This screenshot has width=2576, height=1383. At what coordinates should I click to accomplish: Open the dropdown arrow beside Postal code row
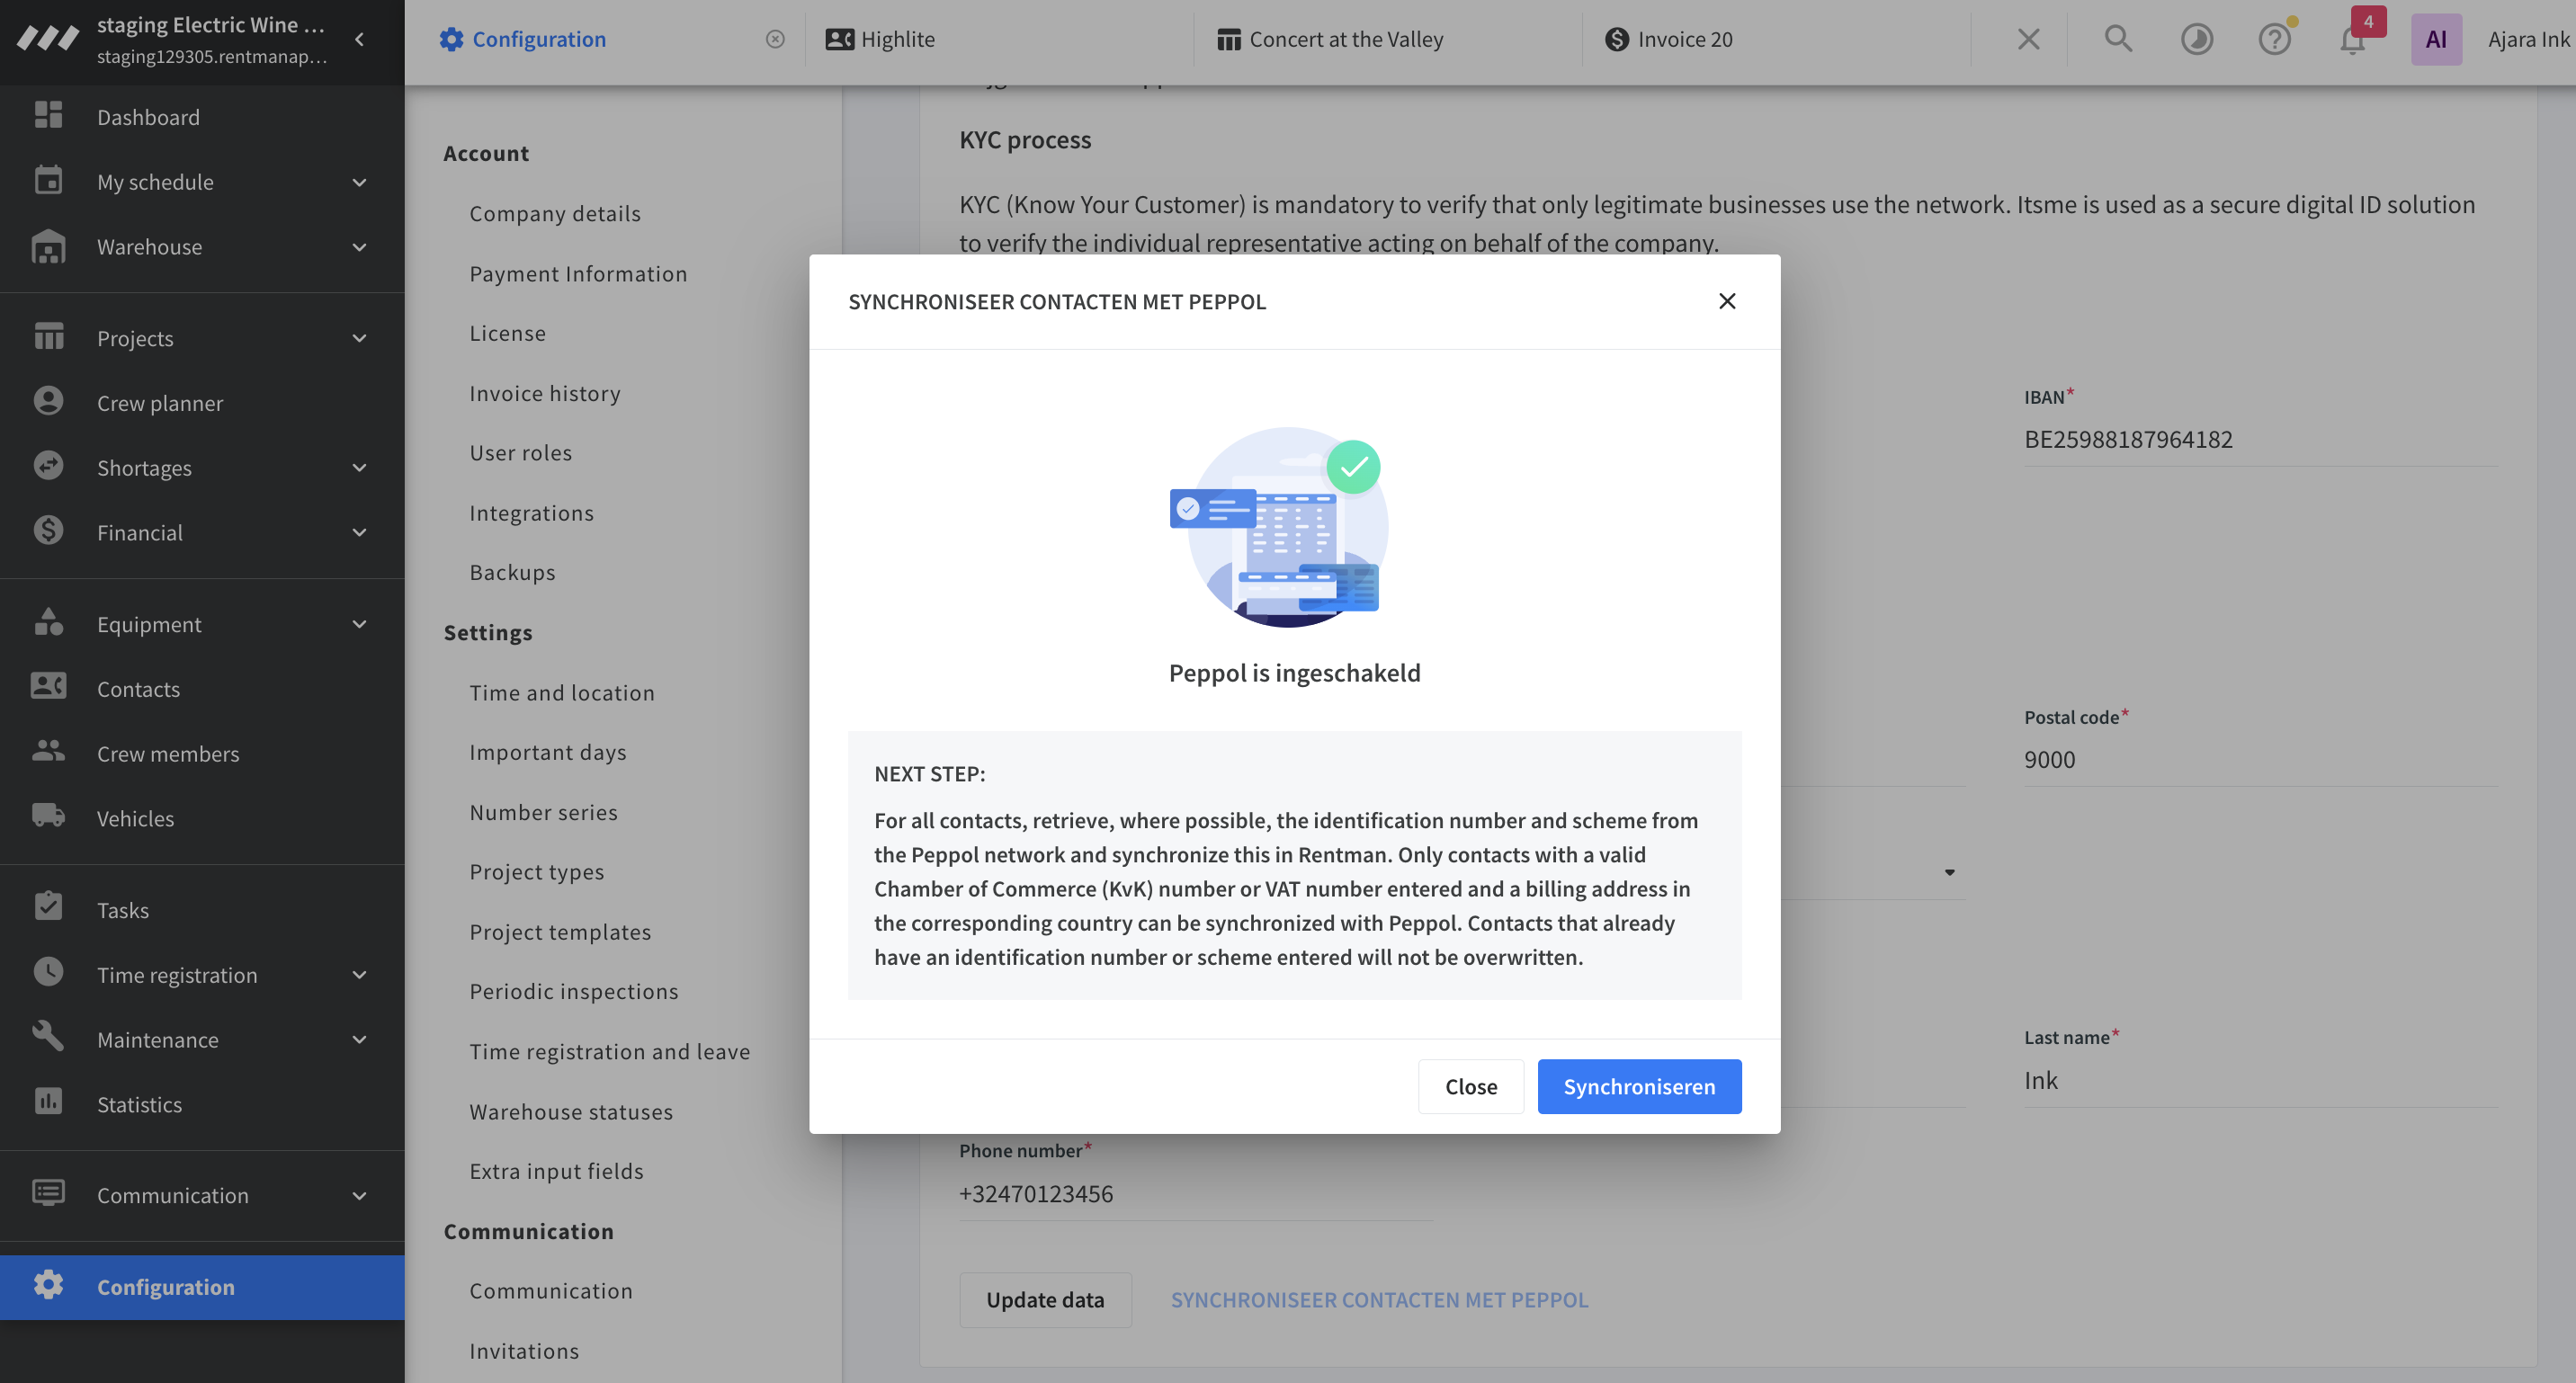pyautogui.click(x=1949, y=872)
